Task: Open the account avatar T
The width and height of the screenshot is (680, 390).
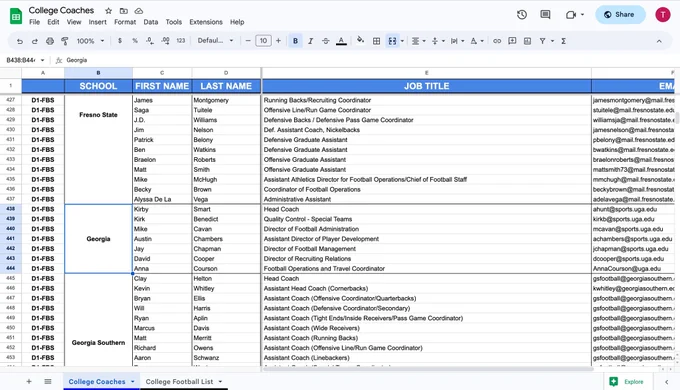Action: point(663,15)
